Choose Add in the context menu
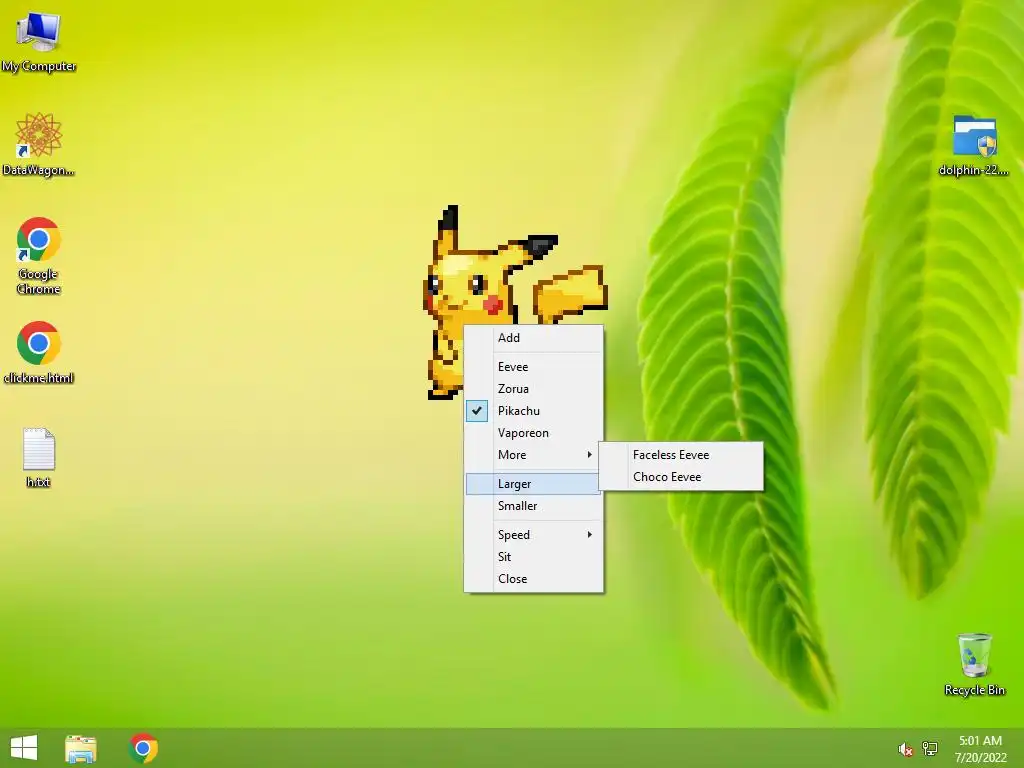1024x768 pixels. coord(534,338)
